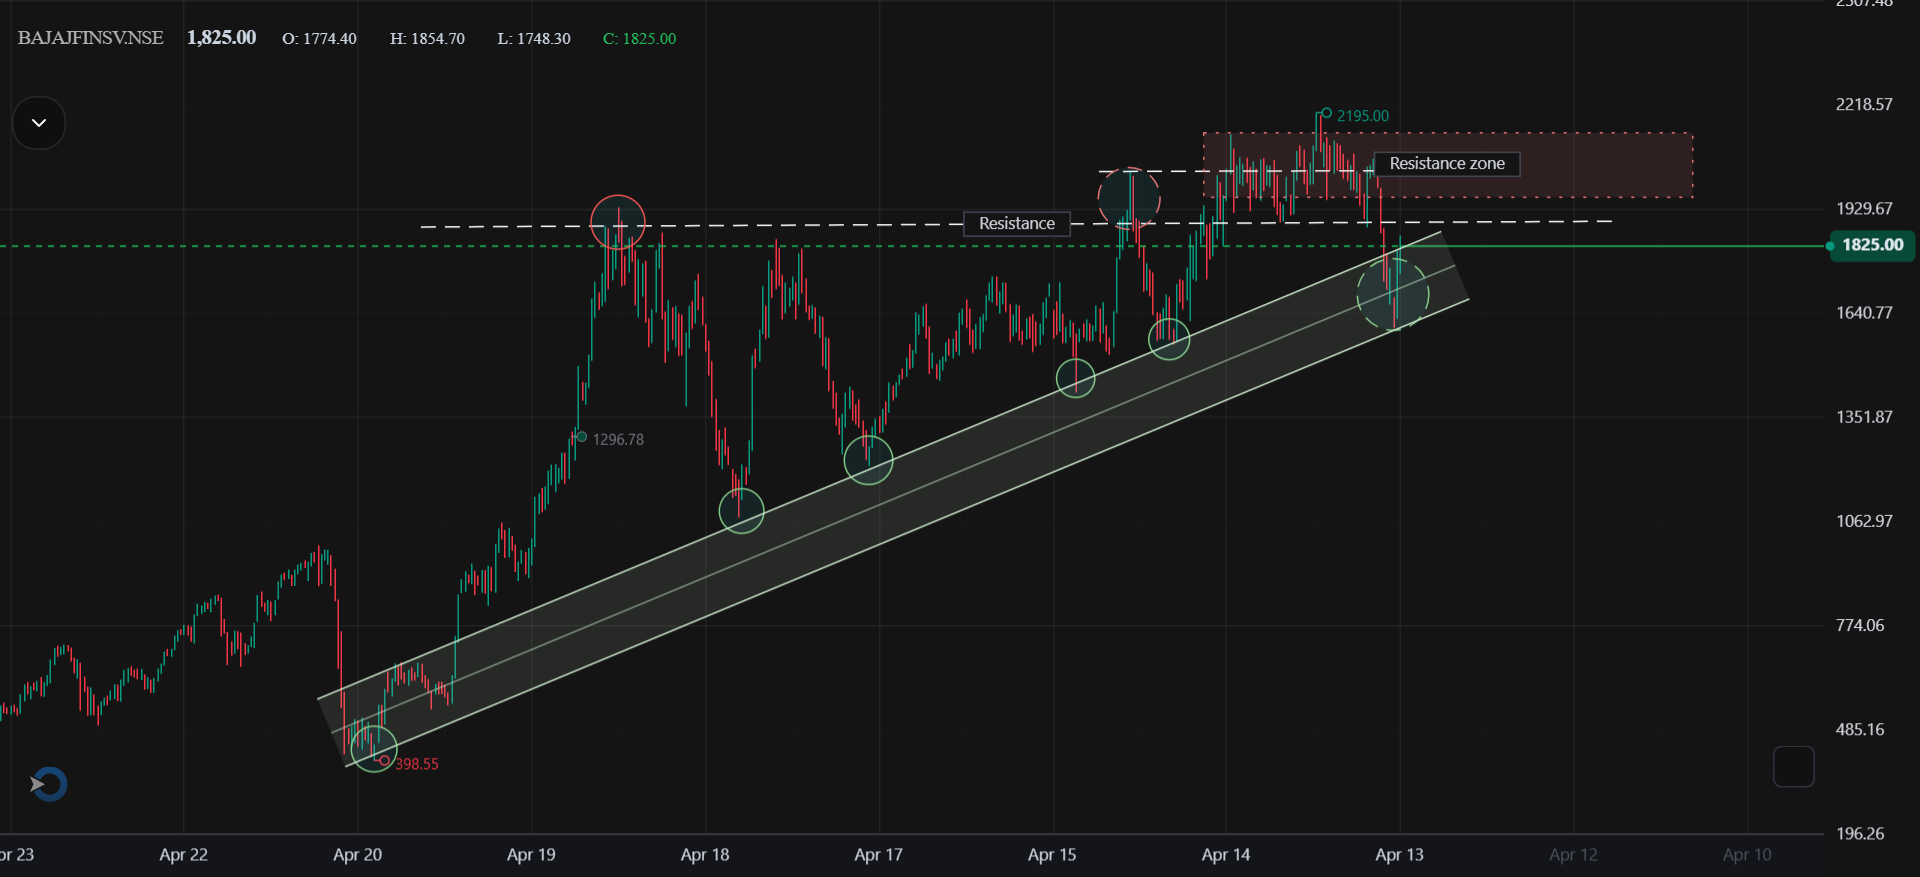Click the 196.26 price axis label
This screenshot has height=877, width=1920.
1860,834
